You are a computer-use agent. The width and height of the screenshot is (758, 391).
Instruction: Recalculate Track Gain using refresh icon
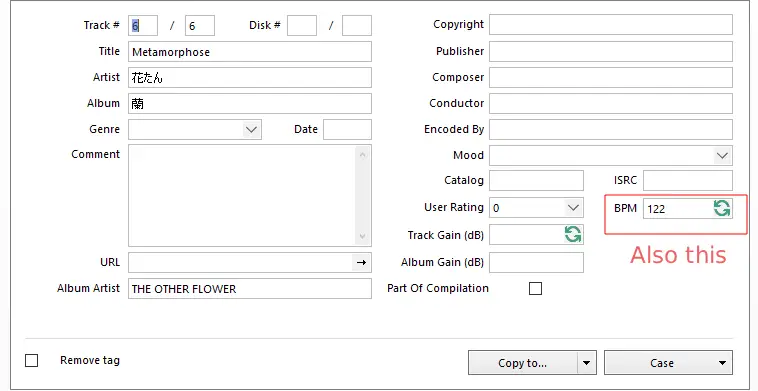pyautogui.click(x=573, y=235)
